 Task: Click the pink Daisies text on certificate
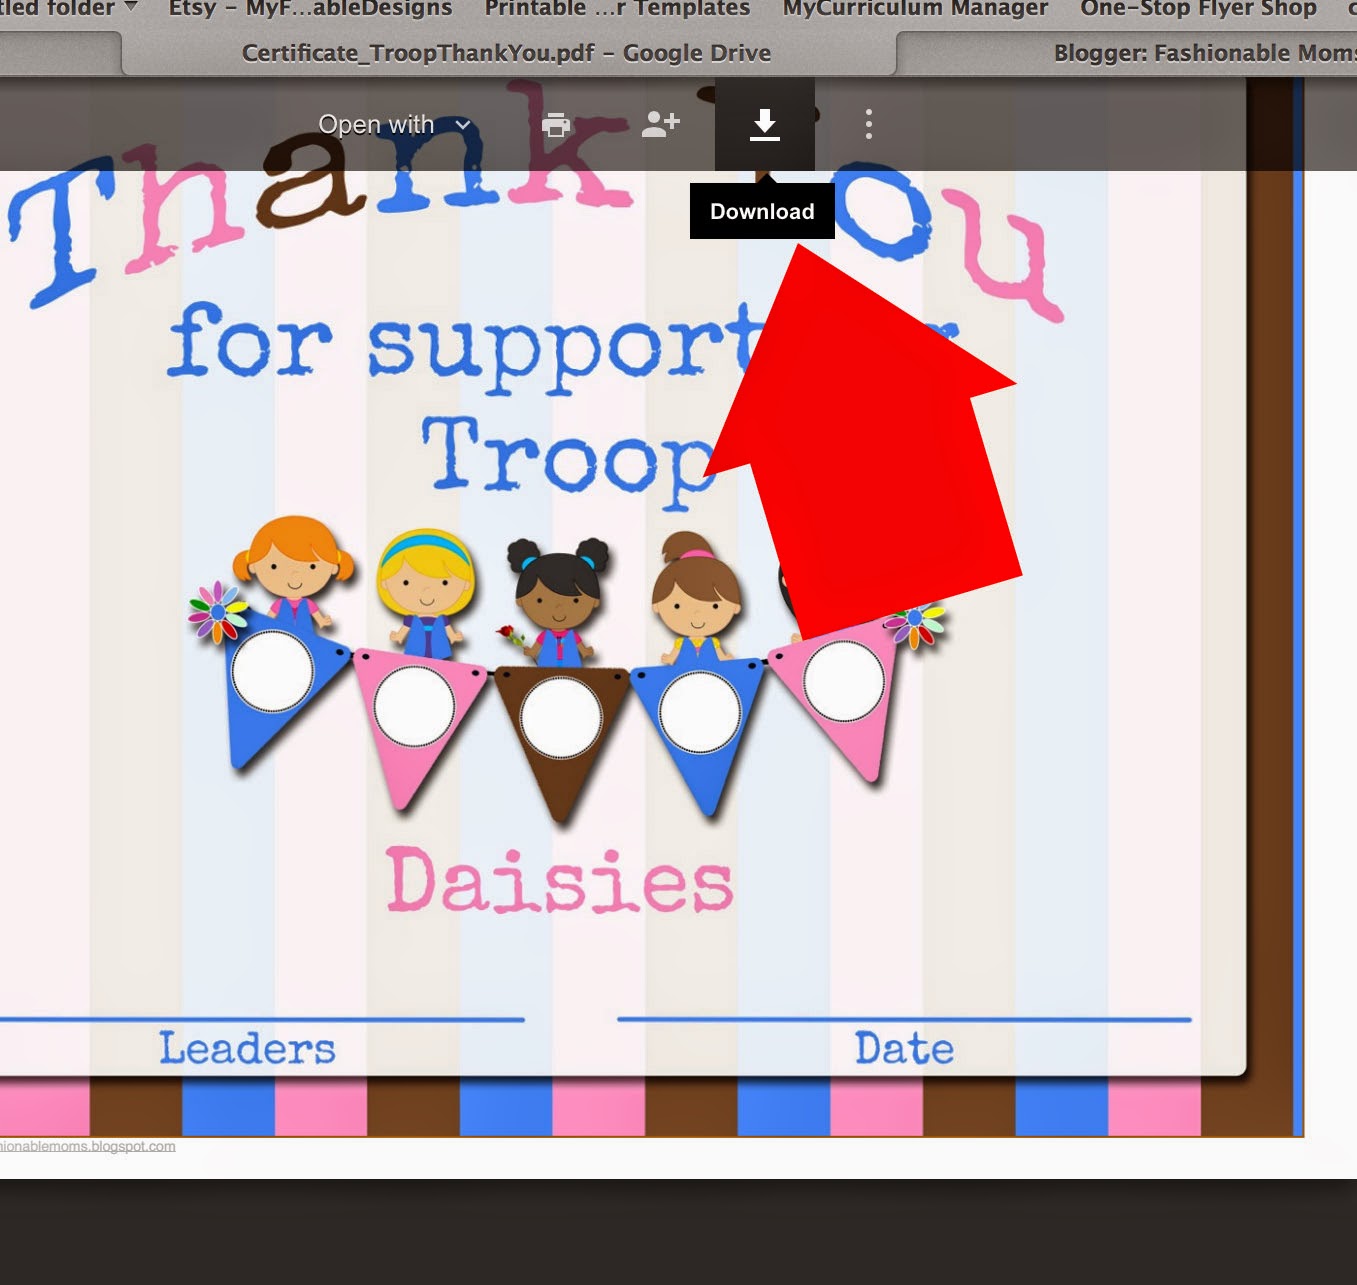[560, 880]
